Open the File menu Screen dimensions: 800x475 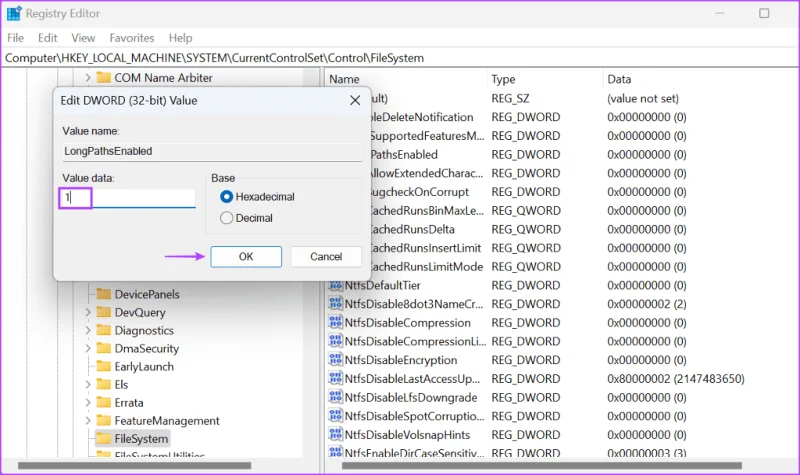tap(15, 38)
